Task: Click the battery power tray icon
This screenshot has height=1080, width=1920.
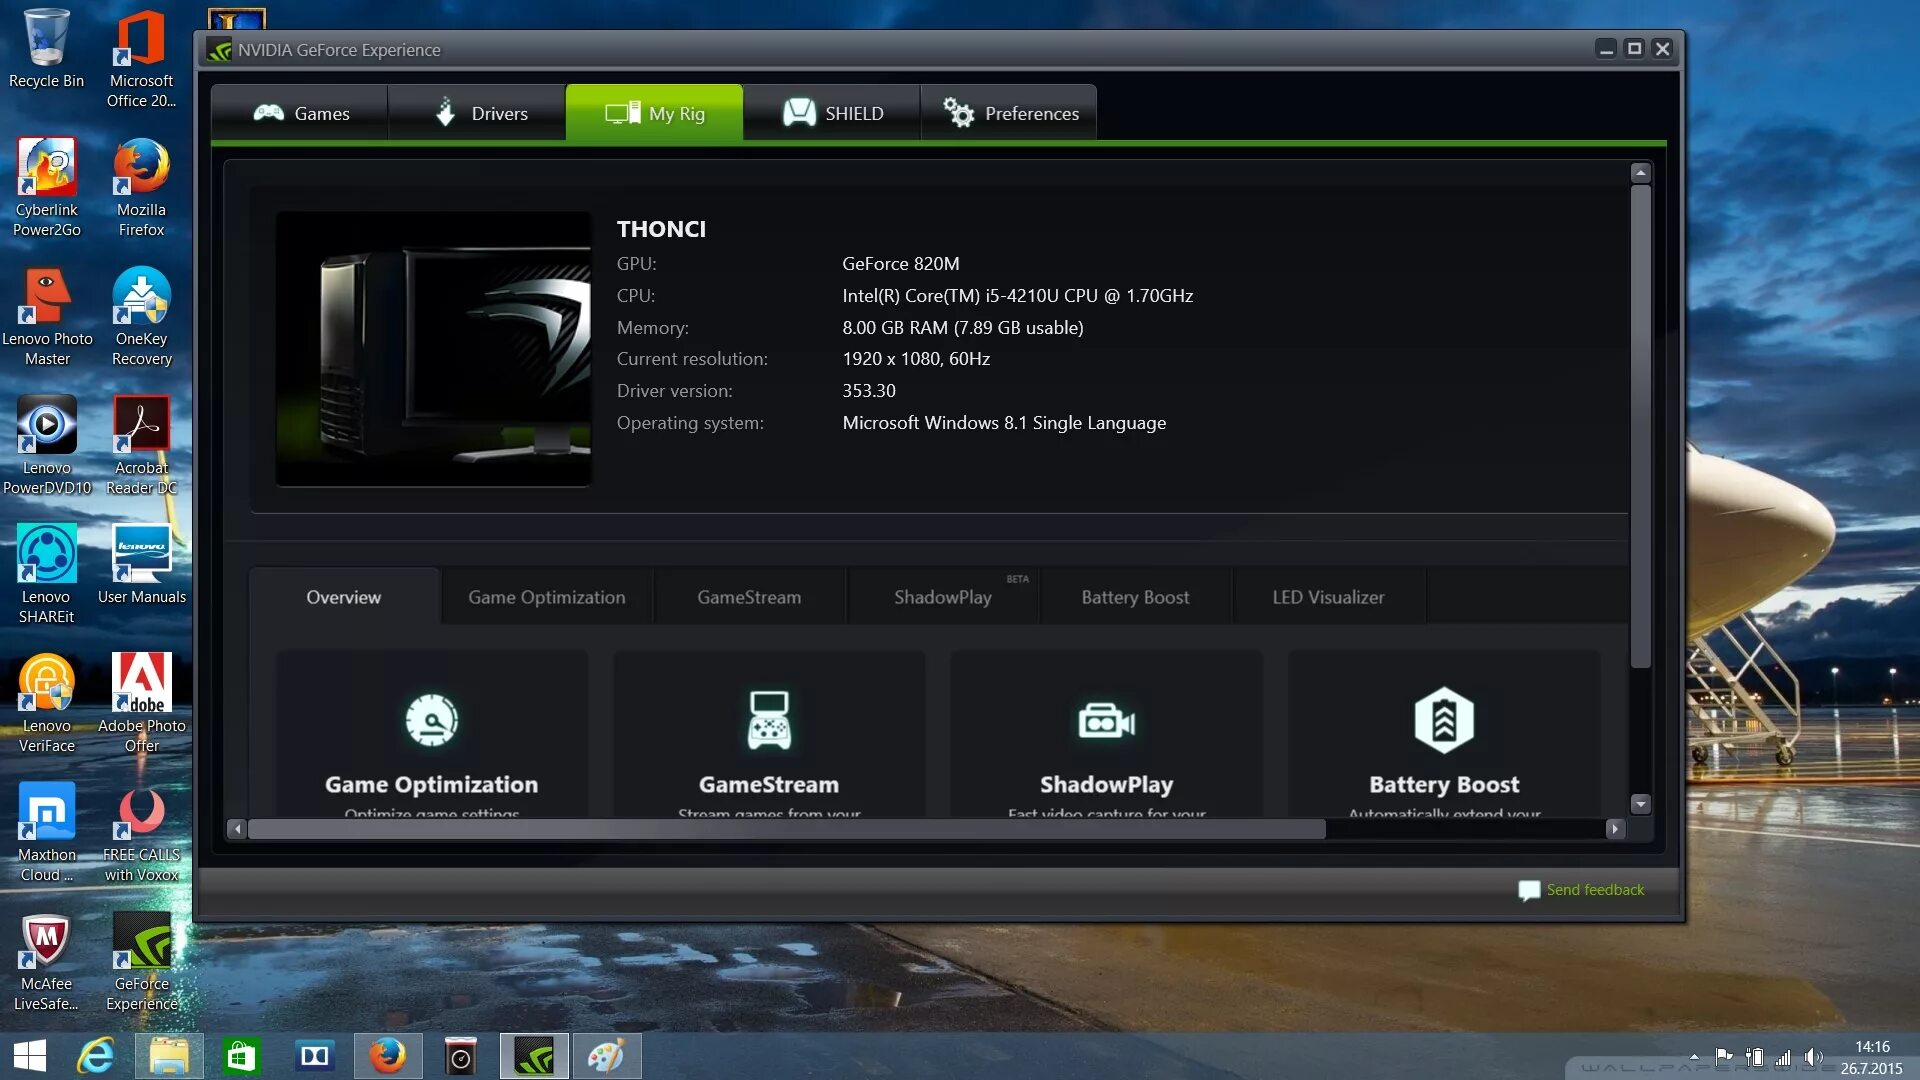Action: 1754,1056
